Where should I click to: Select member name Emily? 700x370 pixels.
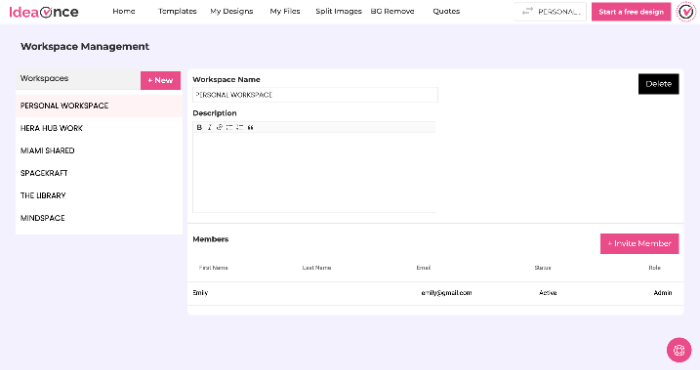click(200, 293)
